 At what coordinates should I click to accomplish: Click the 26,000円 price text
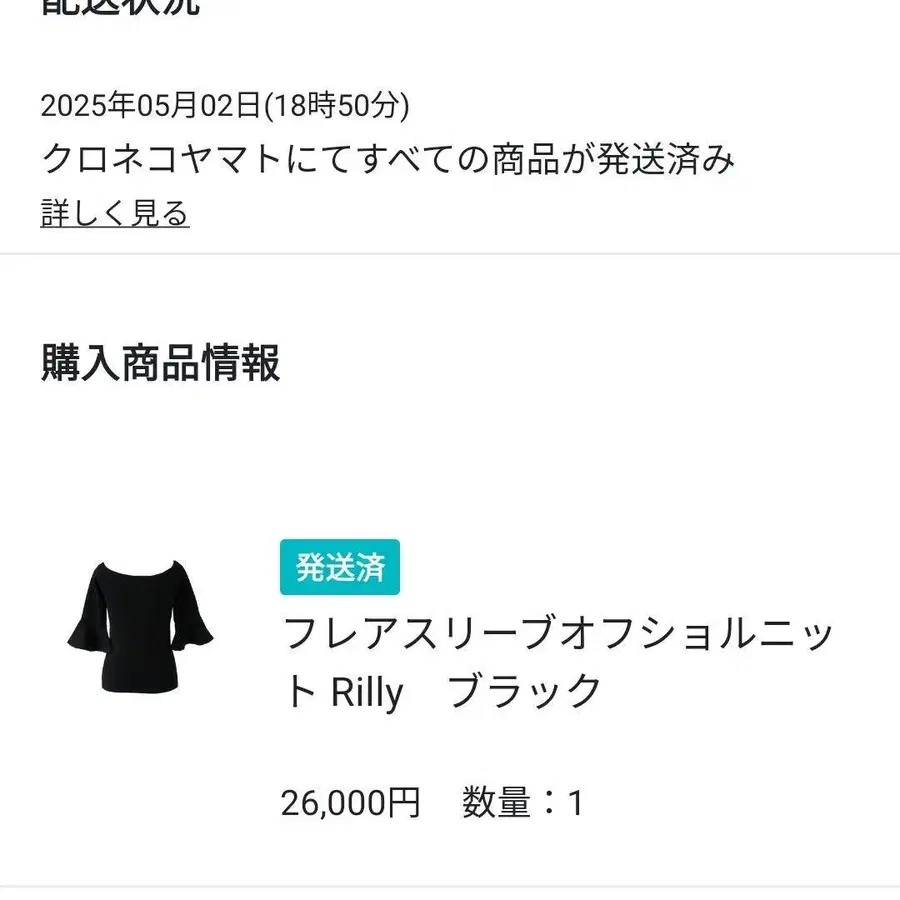(x=351, y=802)
